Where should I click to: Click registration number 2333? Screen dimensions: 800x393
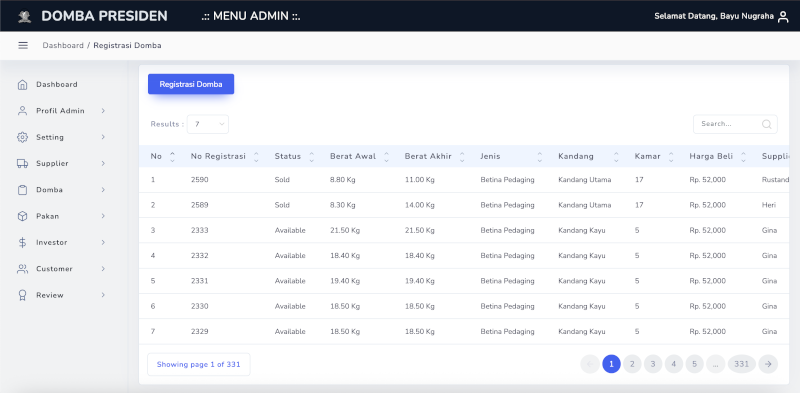pos(199,230)
